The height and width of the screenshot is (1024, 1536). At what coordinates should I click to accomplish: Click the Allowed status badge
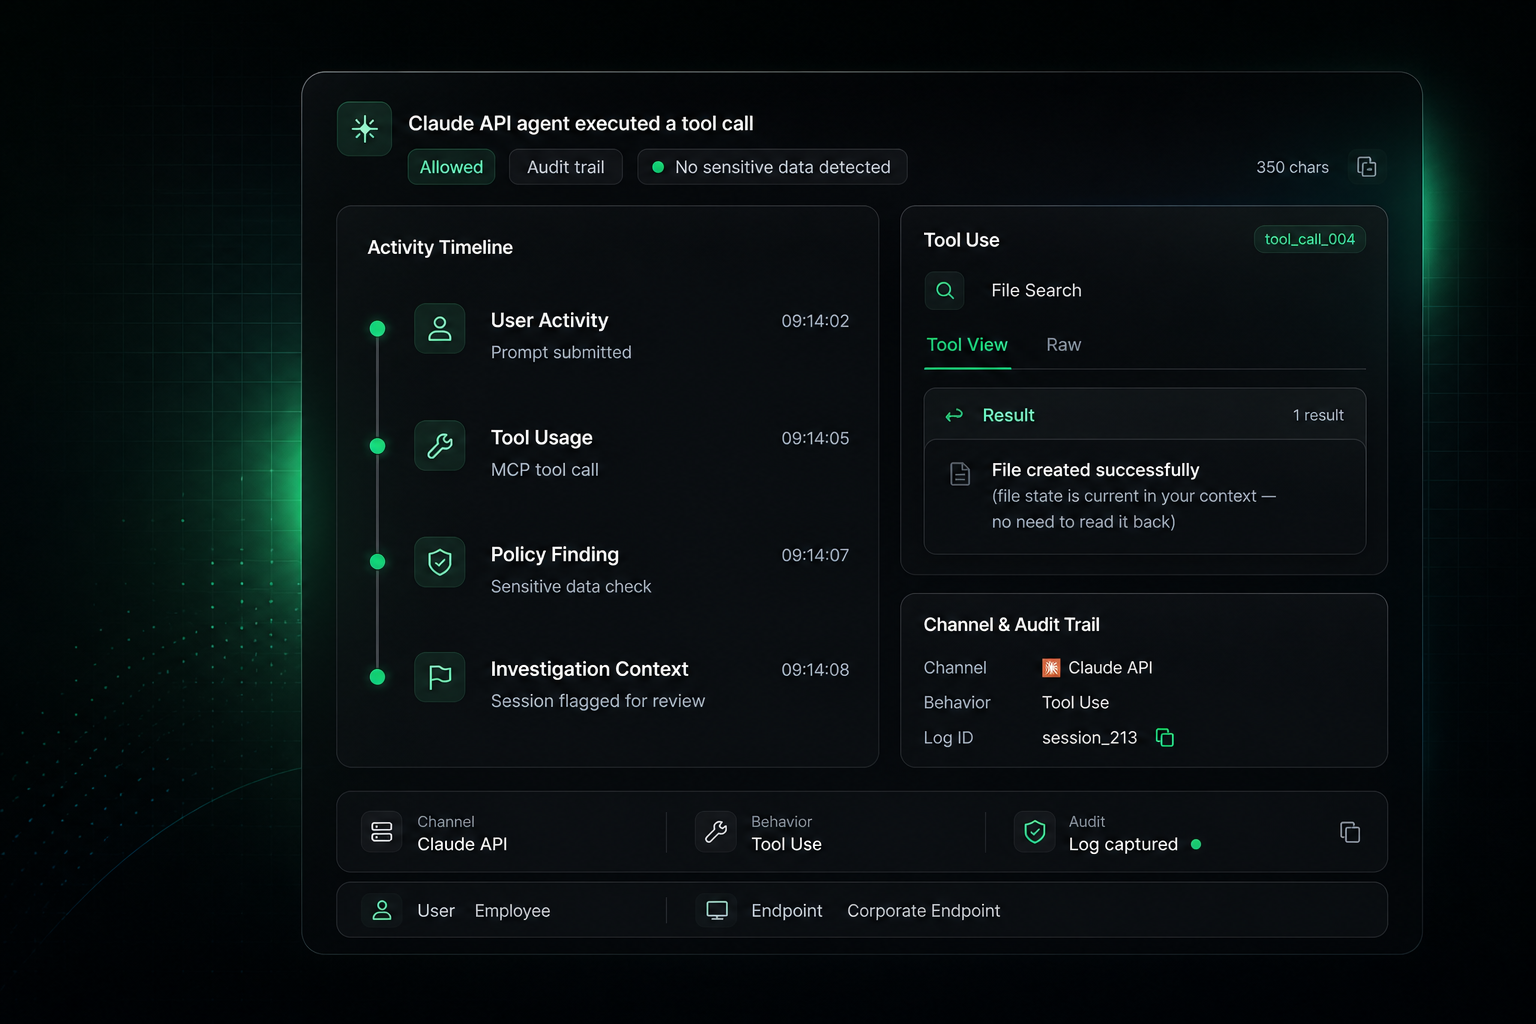click(451, 167)
